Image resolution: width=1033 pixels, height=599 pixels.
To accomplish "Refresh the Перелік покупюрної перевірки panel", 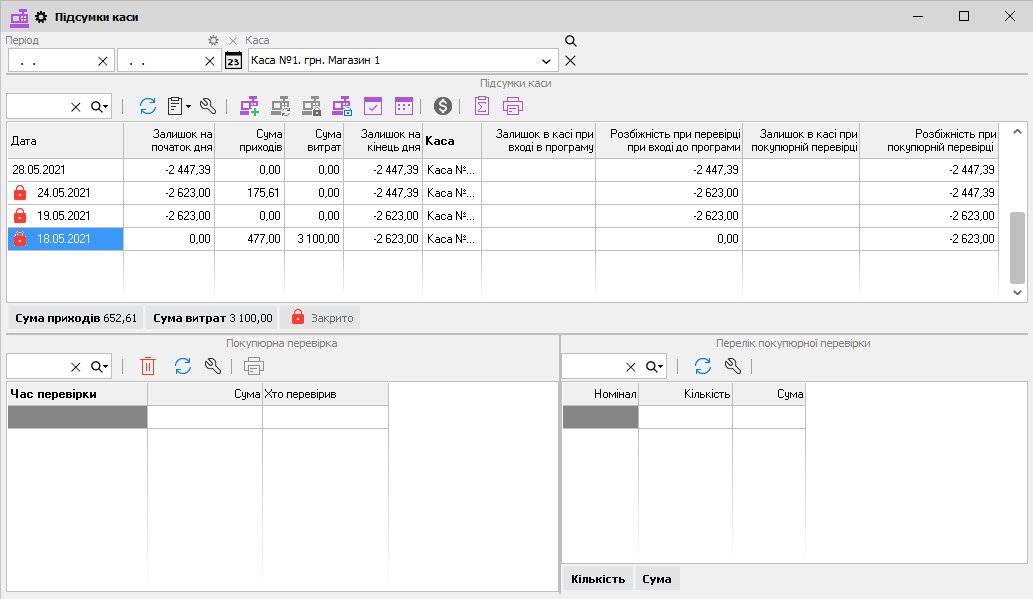I will point(703,366).
